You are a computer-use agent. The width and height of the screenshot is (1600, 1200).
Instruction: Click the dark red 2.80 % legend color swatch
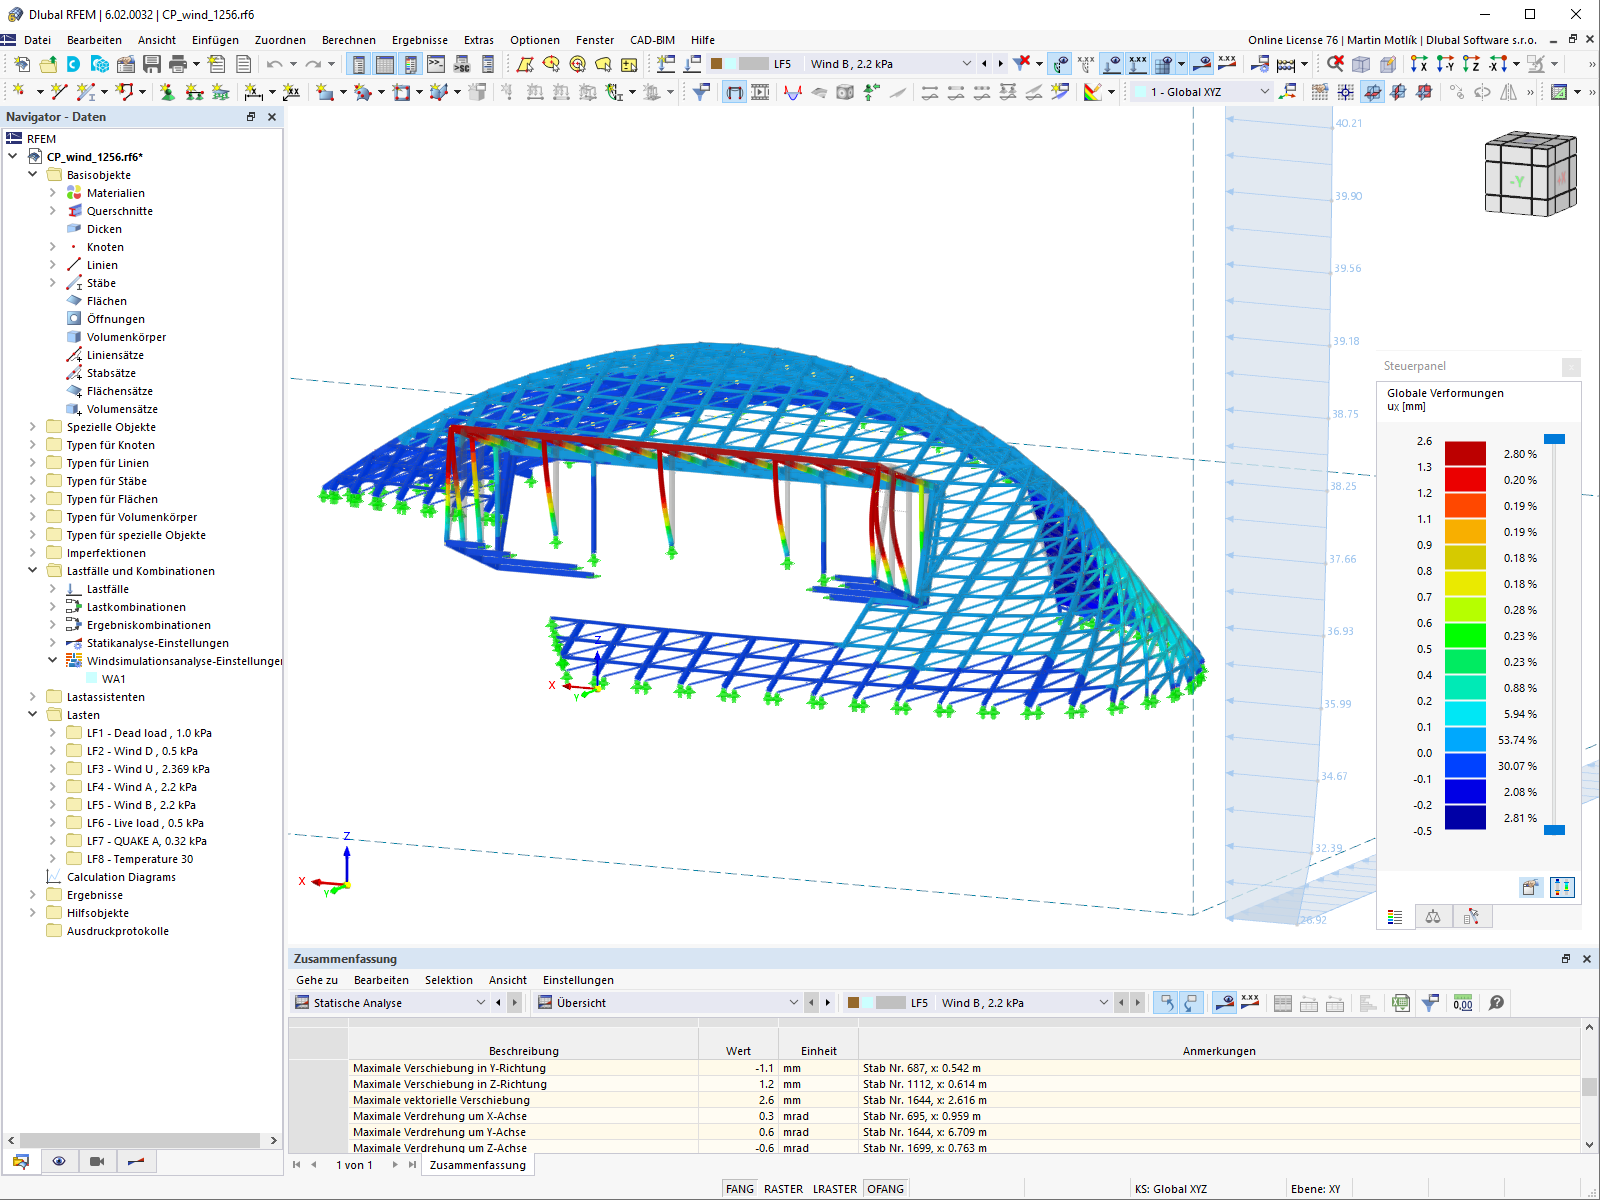(x=1465, y=454)
